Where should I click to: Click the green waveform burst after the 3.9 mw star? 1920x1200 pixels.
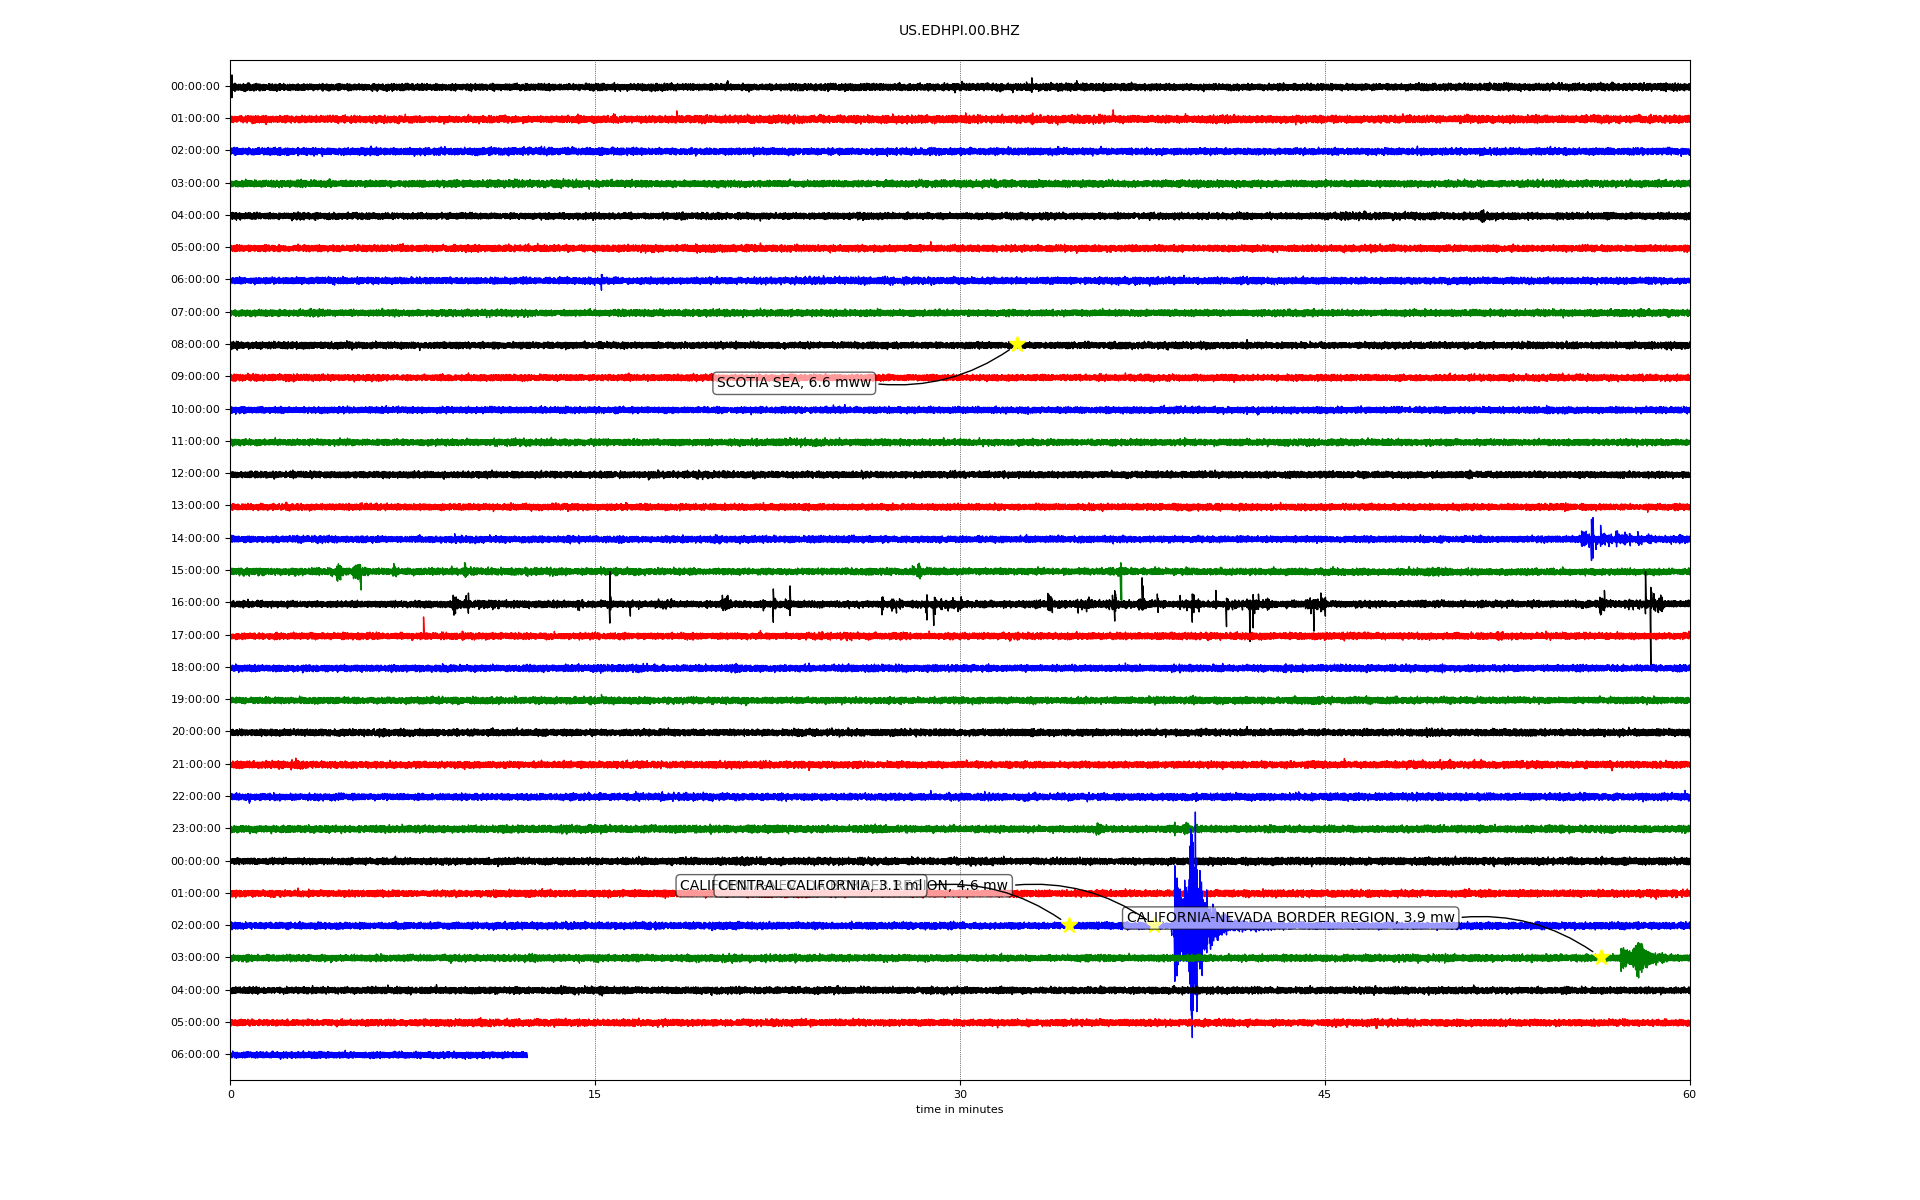(1638, 958)
